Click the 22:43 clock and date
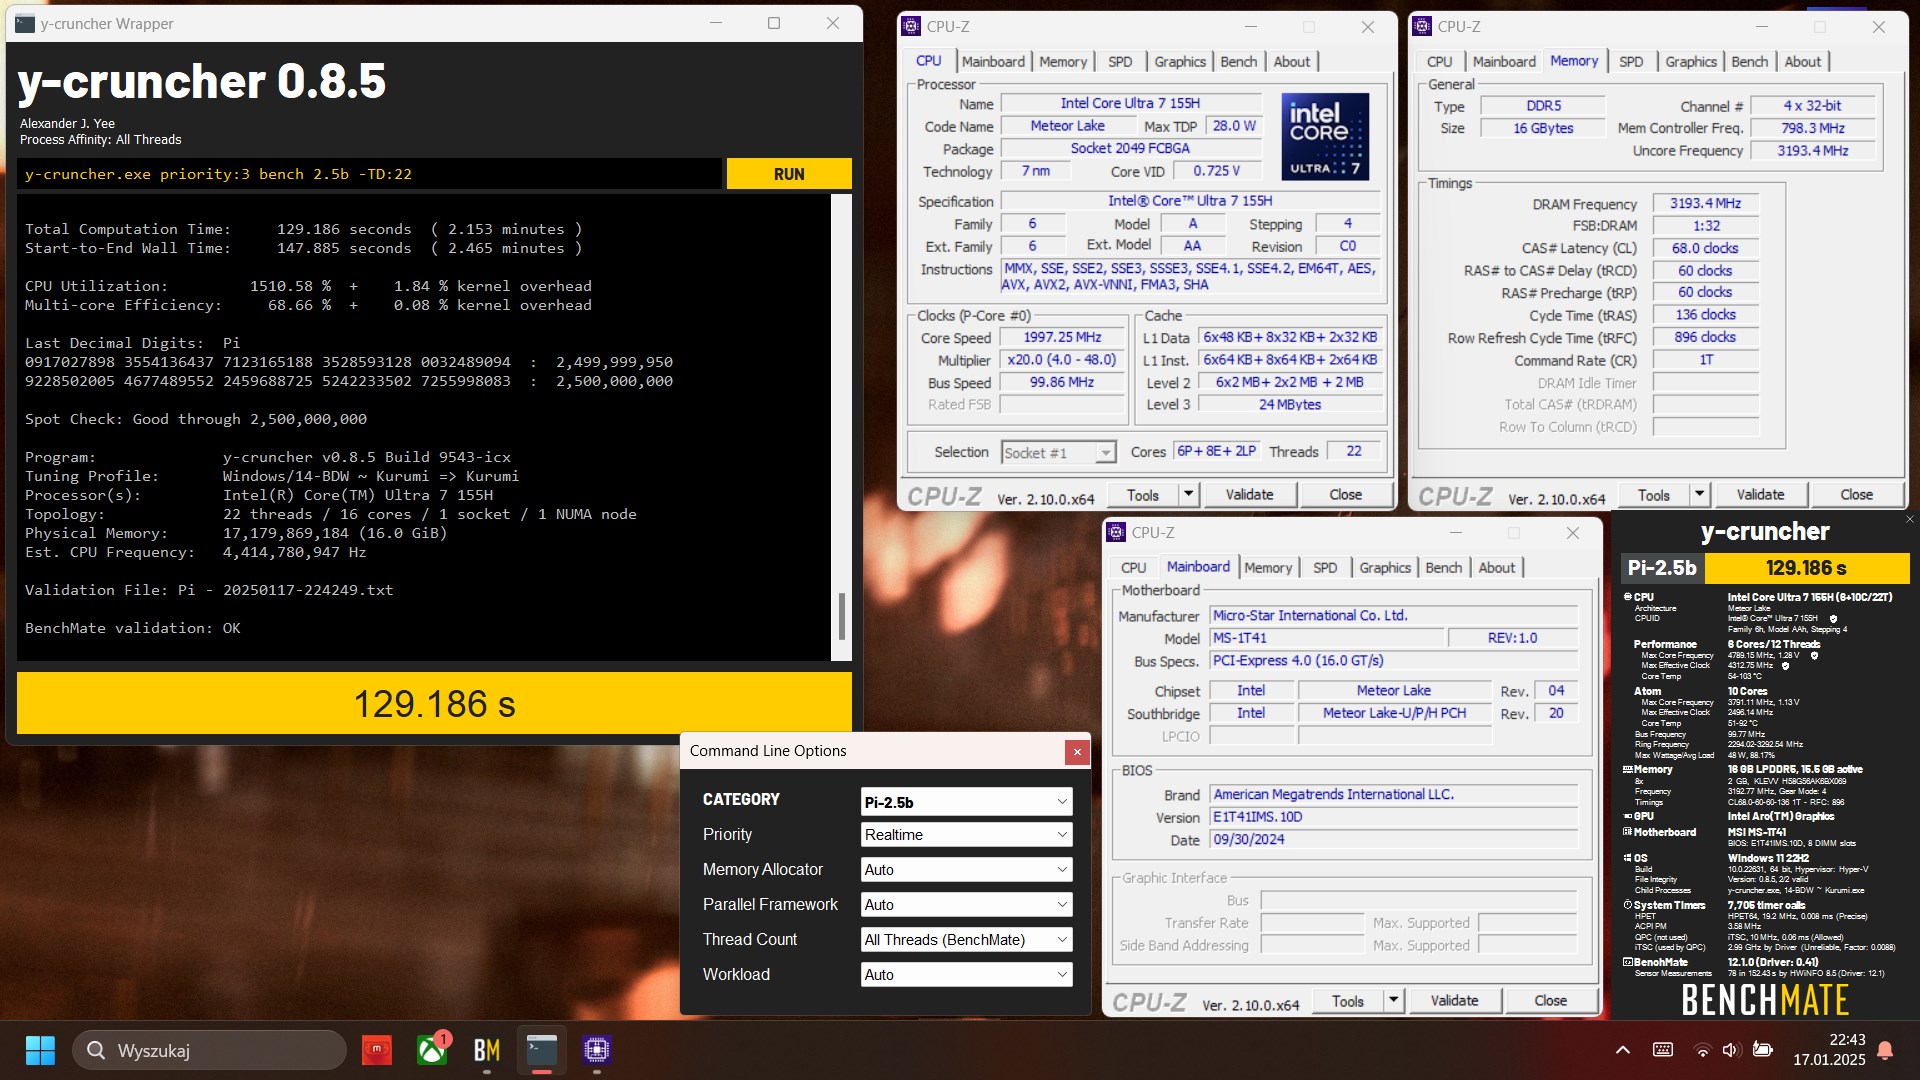The image size is (1920, 1080). 1829,1050
